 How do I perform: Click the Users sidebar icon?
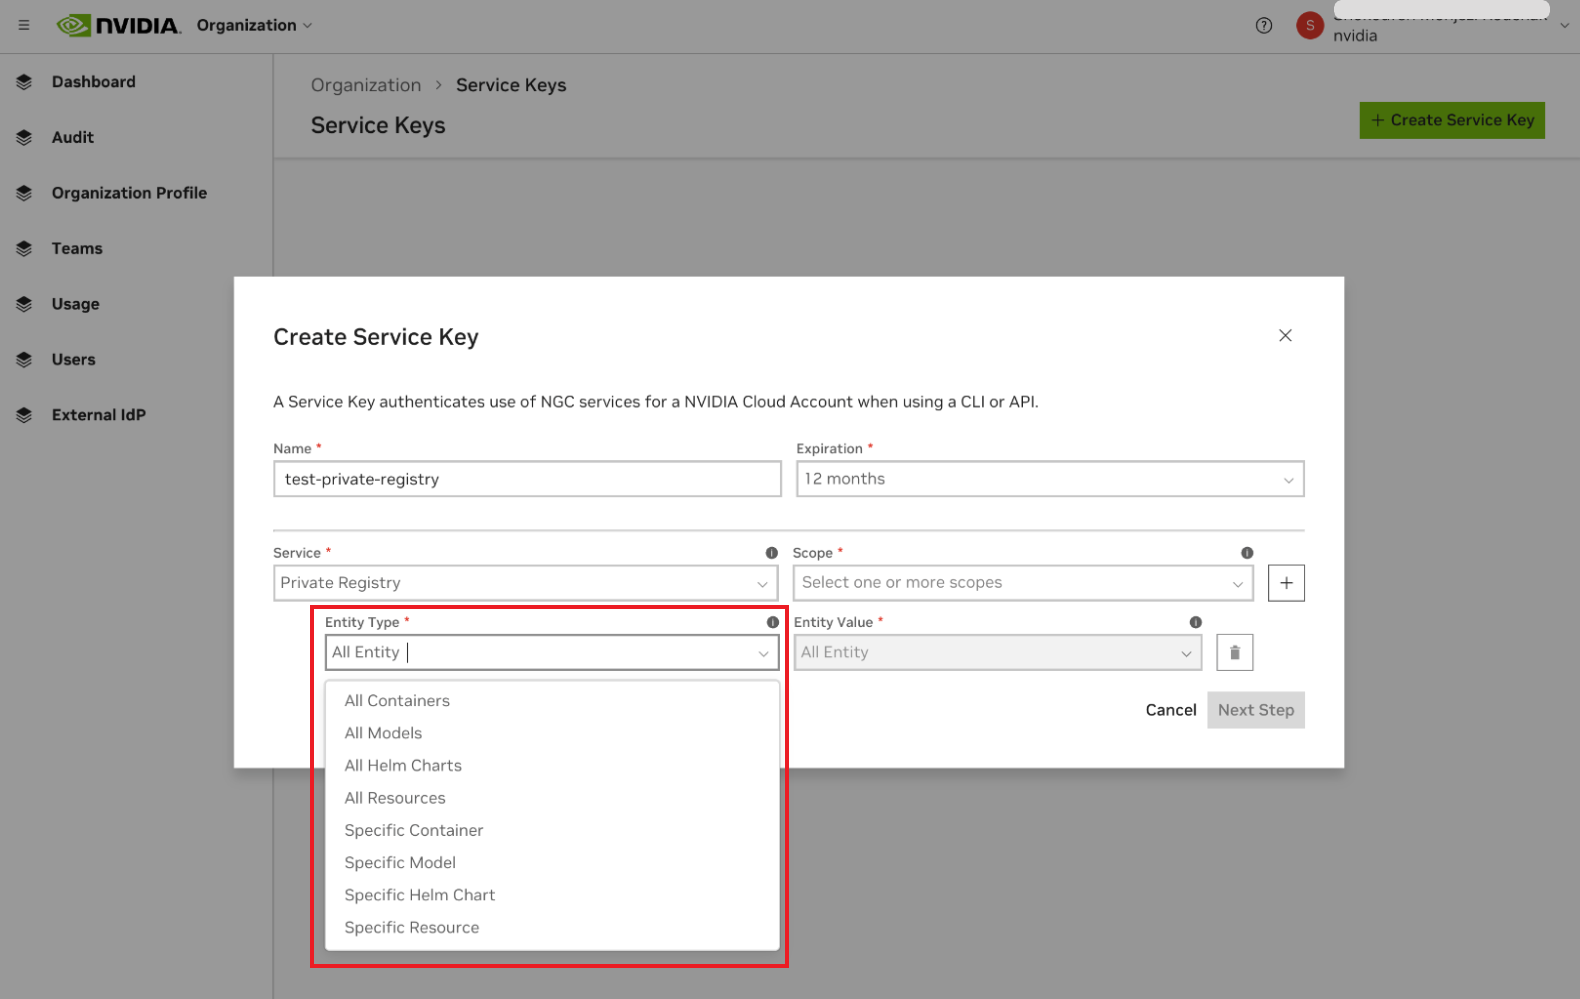[24, 359]
